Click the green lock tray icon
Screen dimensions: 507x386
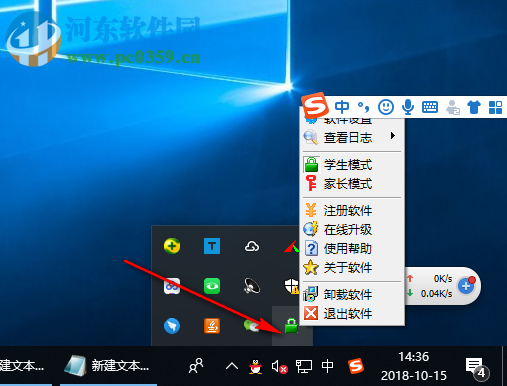pyautogui.click(x=291, y=326)
